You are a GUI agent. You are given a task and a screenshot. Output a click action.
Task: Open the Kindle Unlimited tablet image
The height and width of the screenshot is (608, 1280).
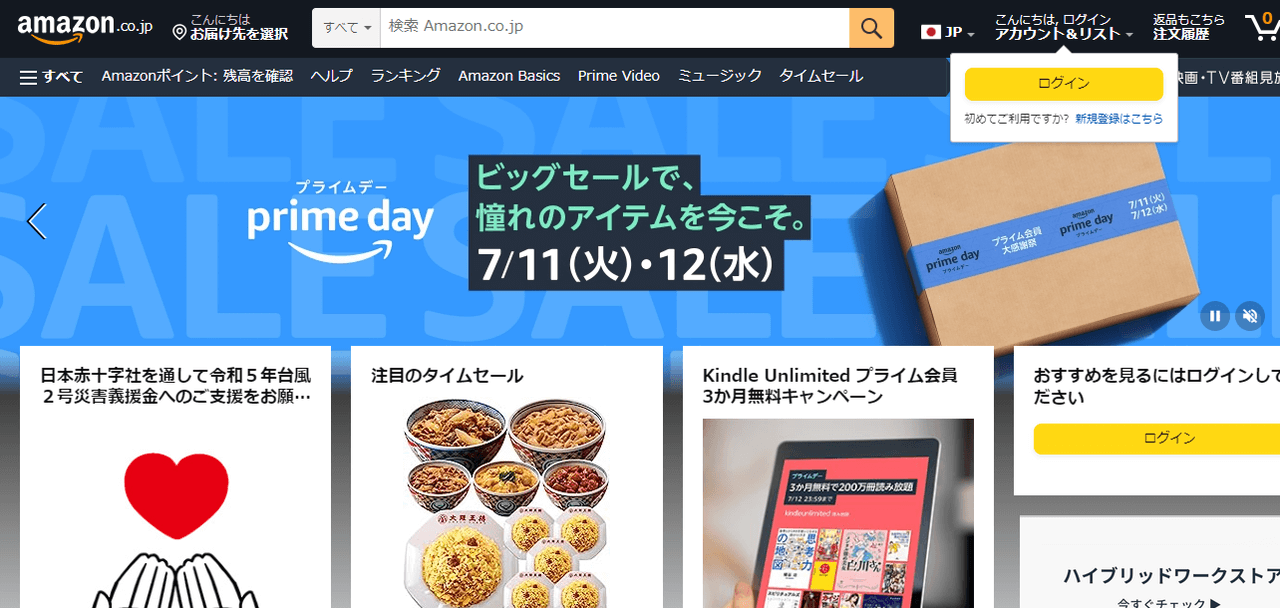point(838,513)
